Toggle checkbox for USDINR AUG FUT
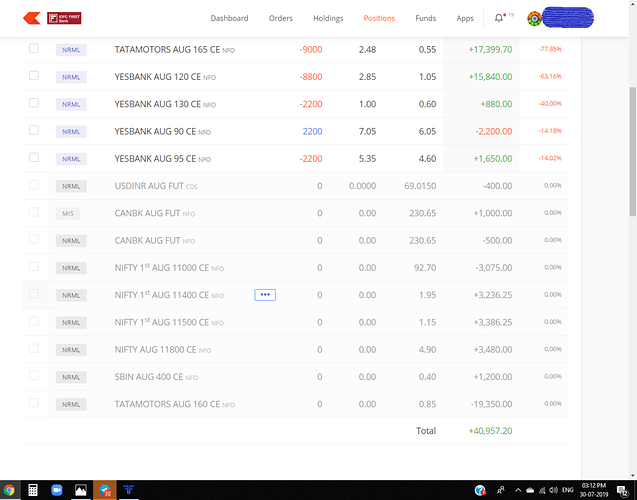637x500 pixels. (34, 185)
